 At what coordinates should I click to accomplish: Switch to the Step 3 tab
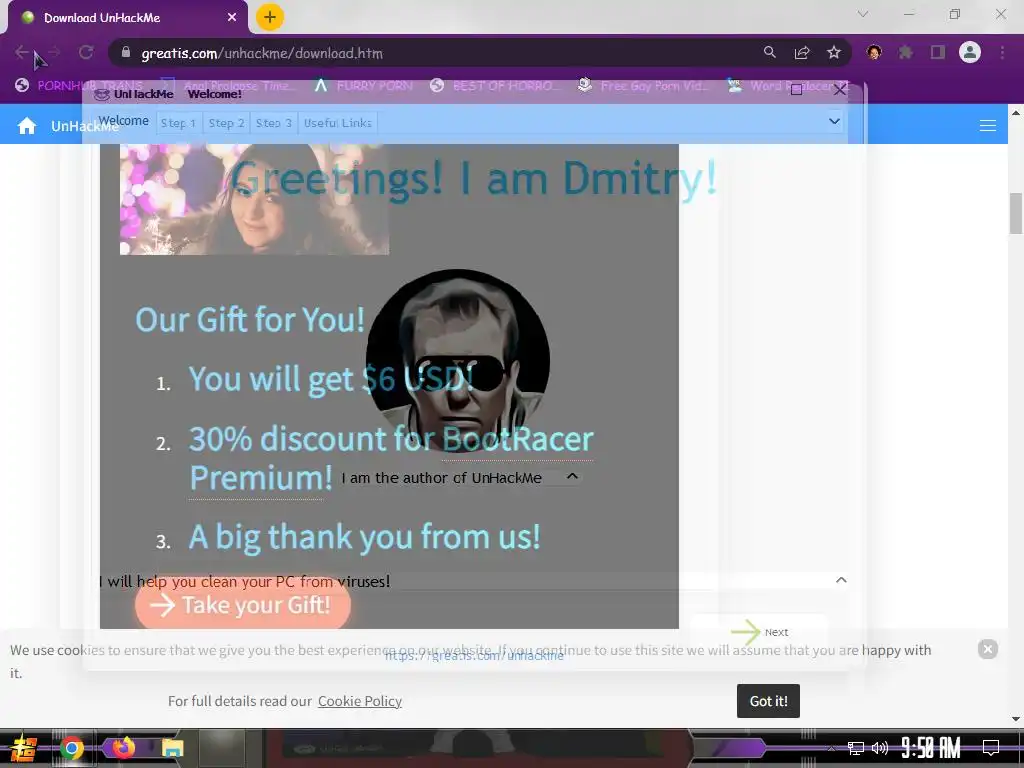pyautogui.click(x=274, y=123)
